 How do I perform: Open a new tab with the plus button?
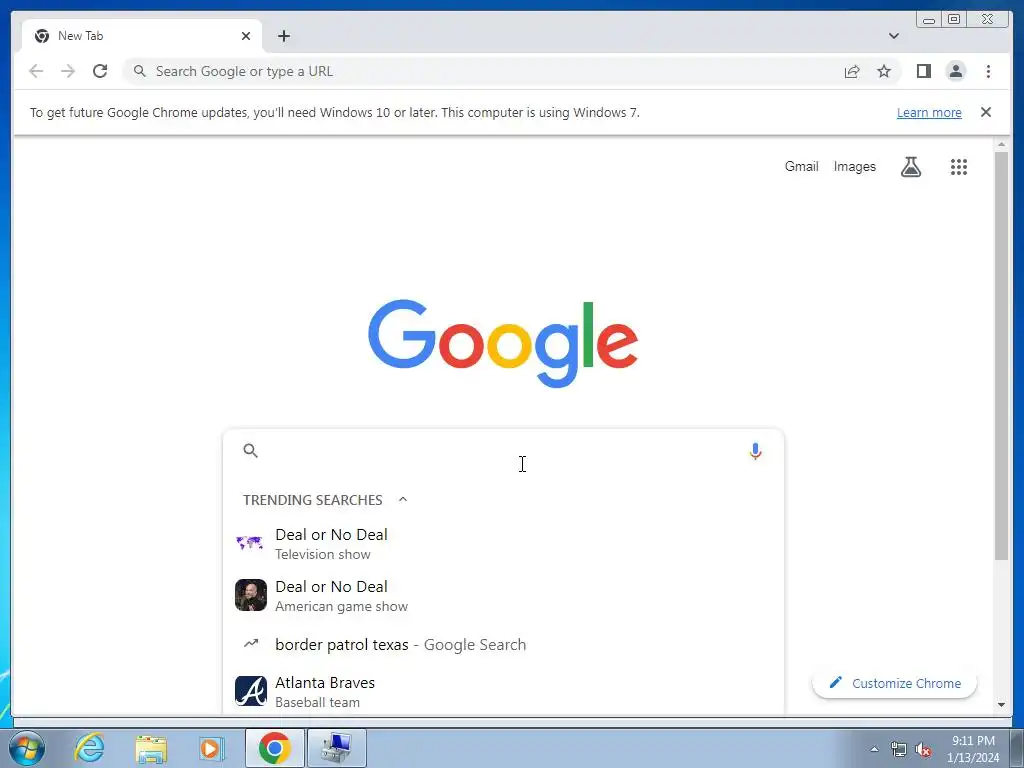pyautogui.click(x=283, y=36)
